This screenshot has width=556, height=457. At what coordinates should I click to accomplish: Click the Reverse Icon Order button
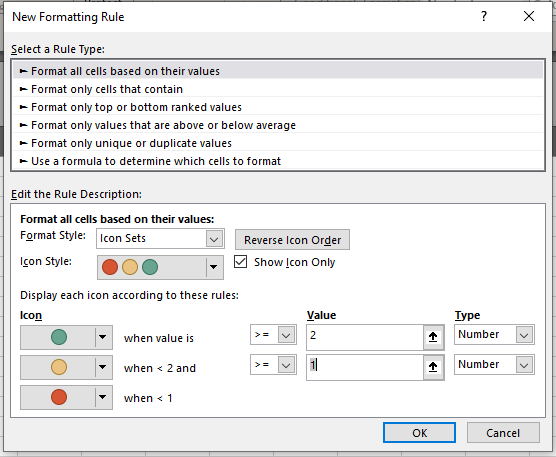coord(292,240)
